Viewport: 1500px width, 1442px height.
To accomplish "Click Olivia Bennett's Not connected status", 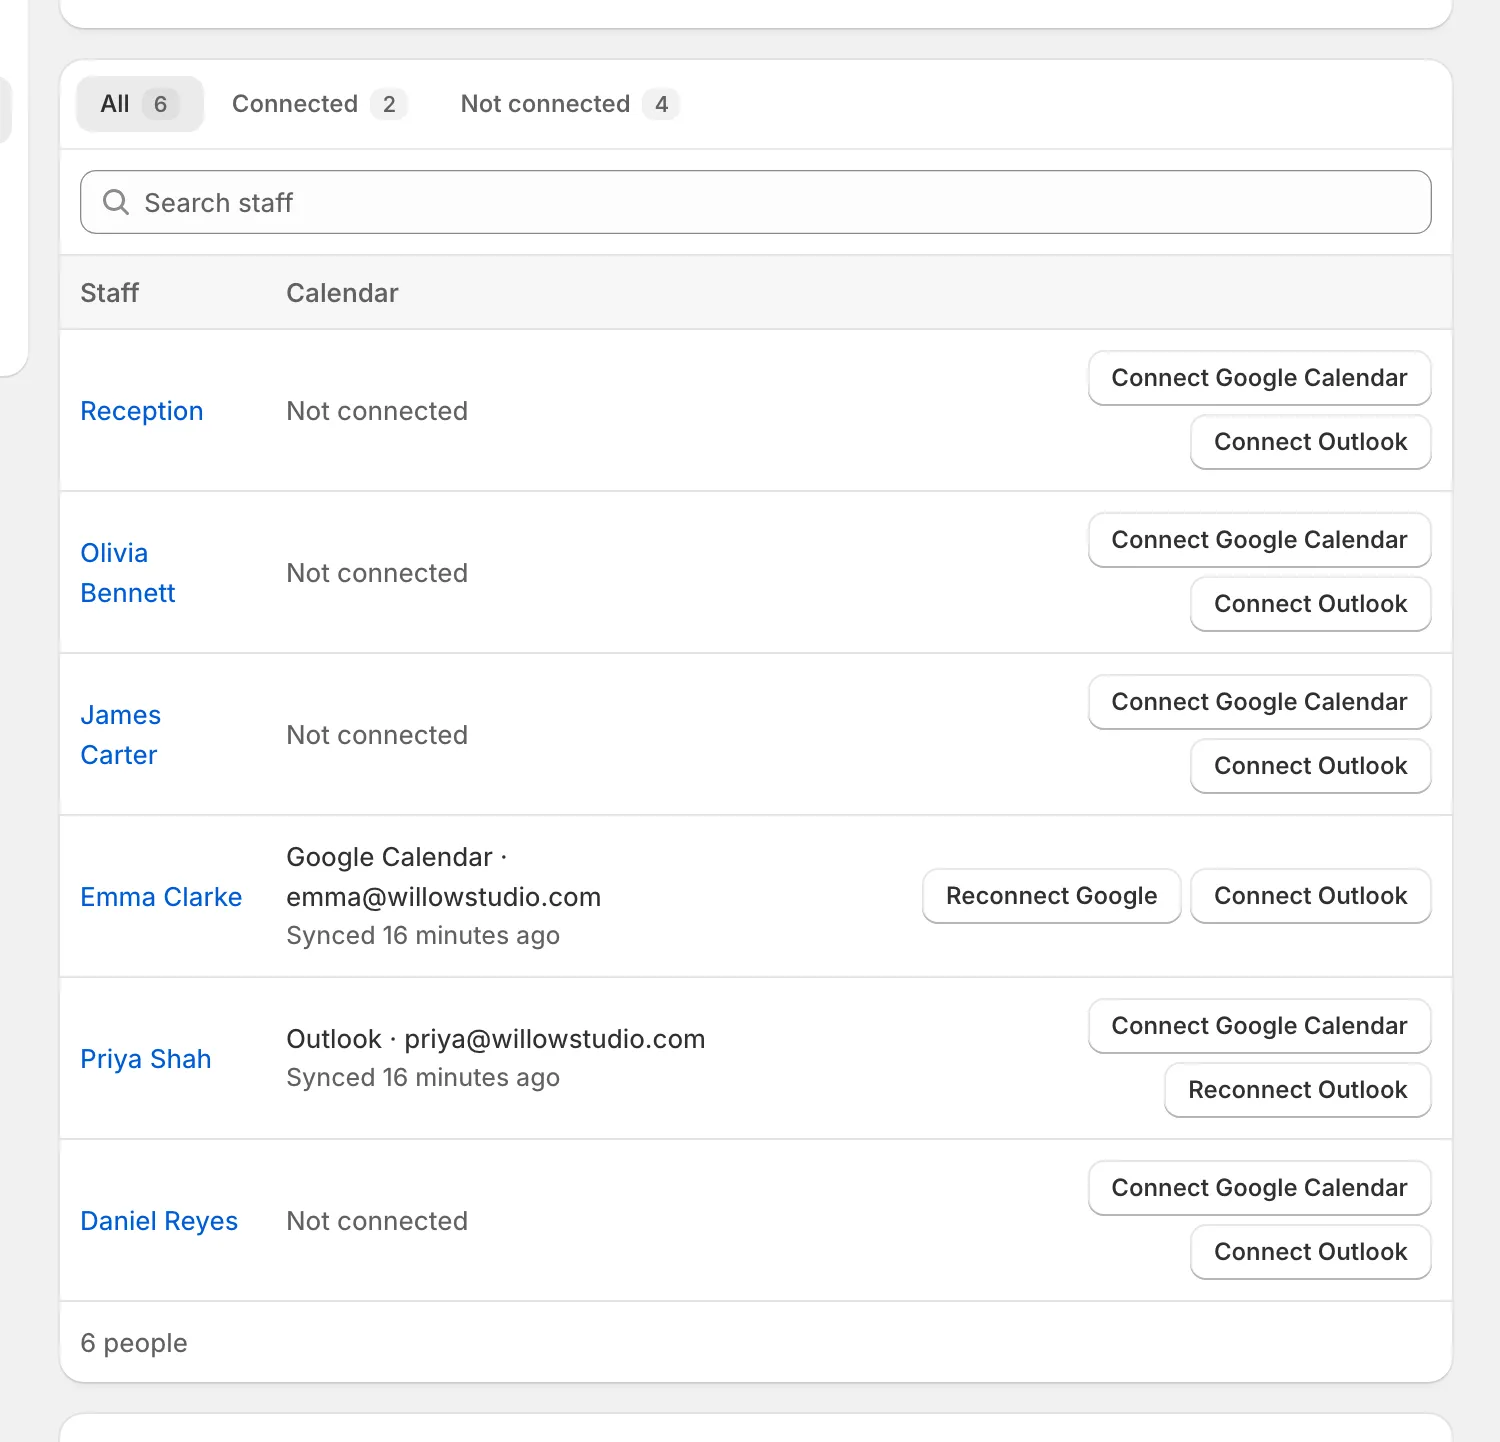I will (x=377, y=573).
